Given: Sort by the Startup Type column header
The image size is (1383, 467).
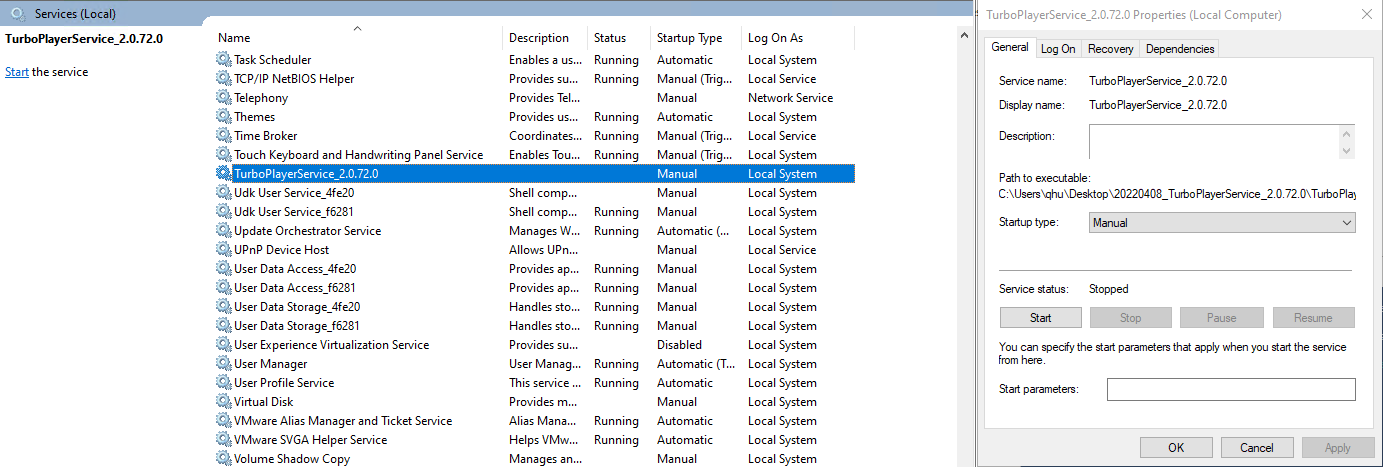Looking at the screenshot, I should click(690, 38).
